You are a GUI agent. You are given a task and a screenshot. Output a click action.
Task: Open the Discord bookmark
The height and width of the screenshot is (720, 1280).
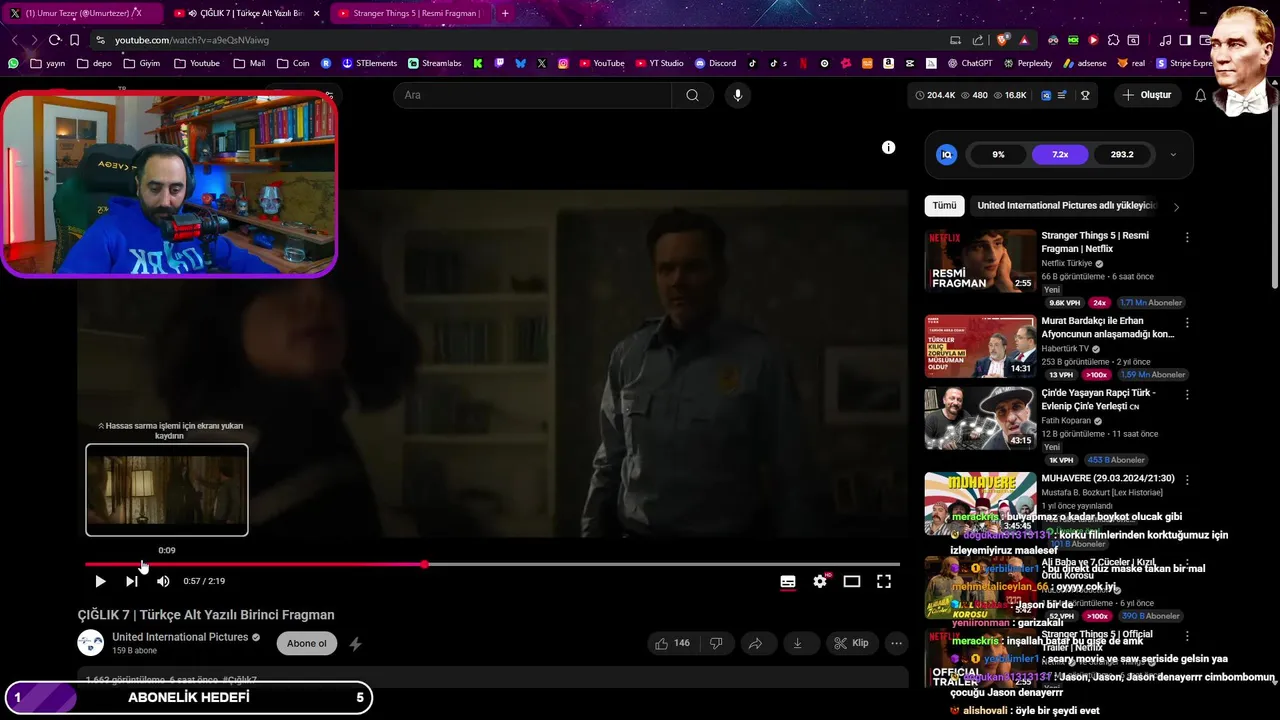click(715, 63)
